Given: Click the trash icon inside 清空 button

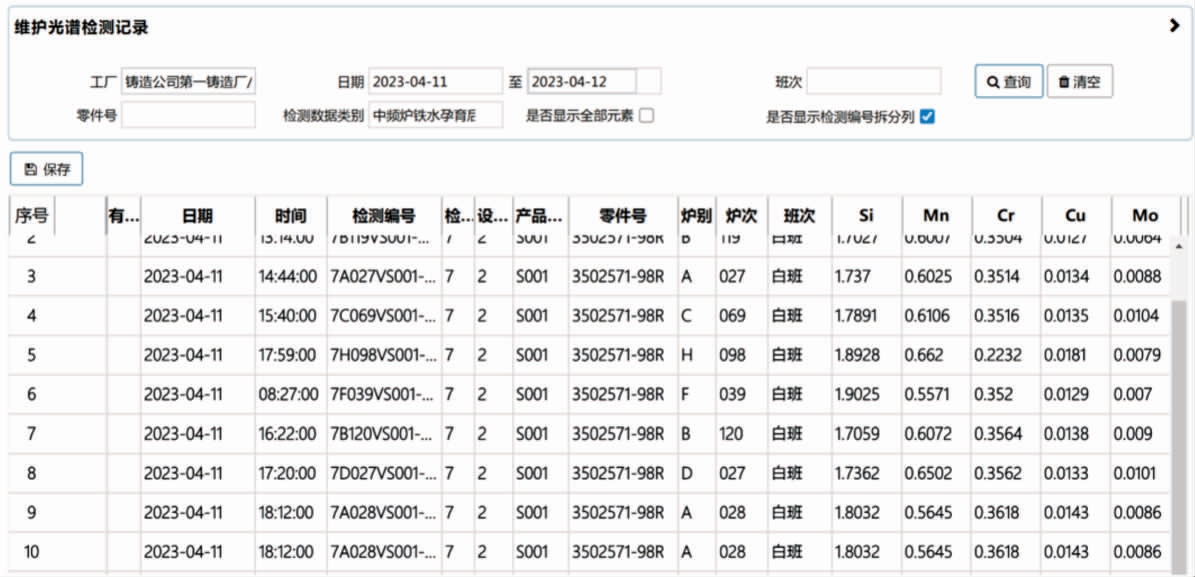Looking at the screenshot, I should (1065, 82).
